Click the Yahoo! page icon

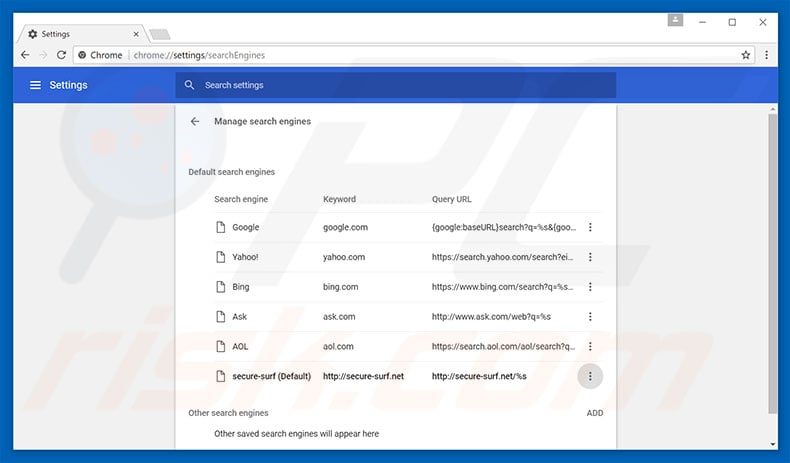[220, 257]
